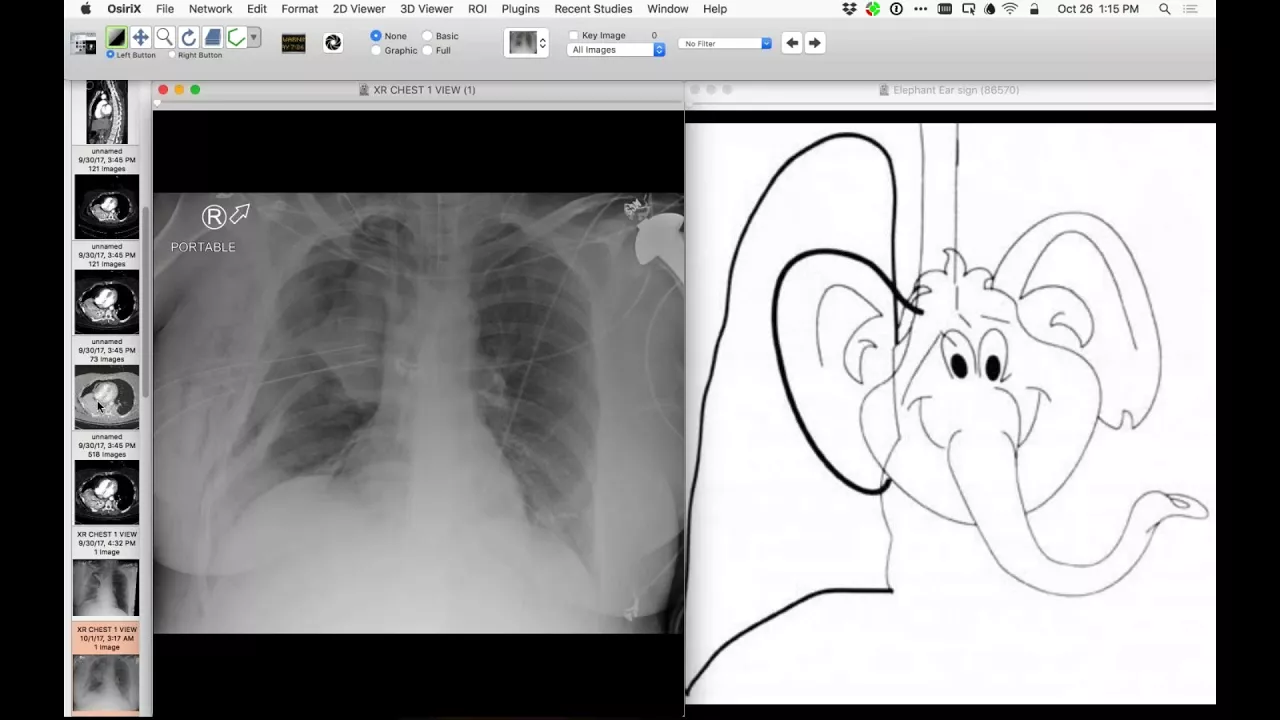This screenshot has height=720, width=1280.
Task: Click the Elephant Ear sign window title
Action: coord(956,90)
